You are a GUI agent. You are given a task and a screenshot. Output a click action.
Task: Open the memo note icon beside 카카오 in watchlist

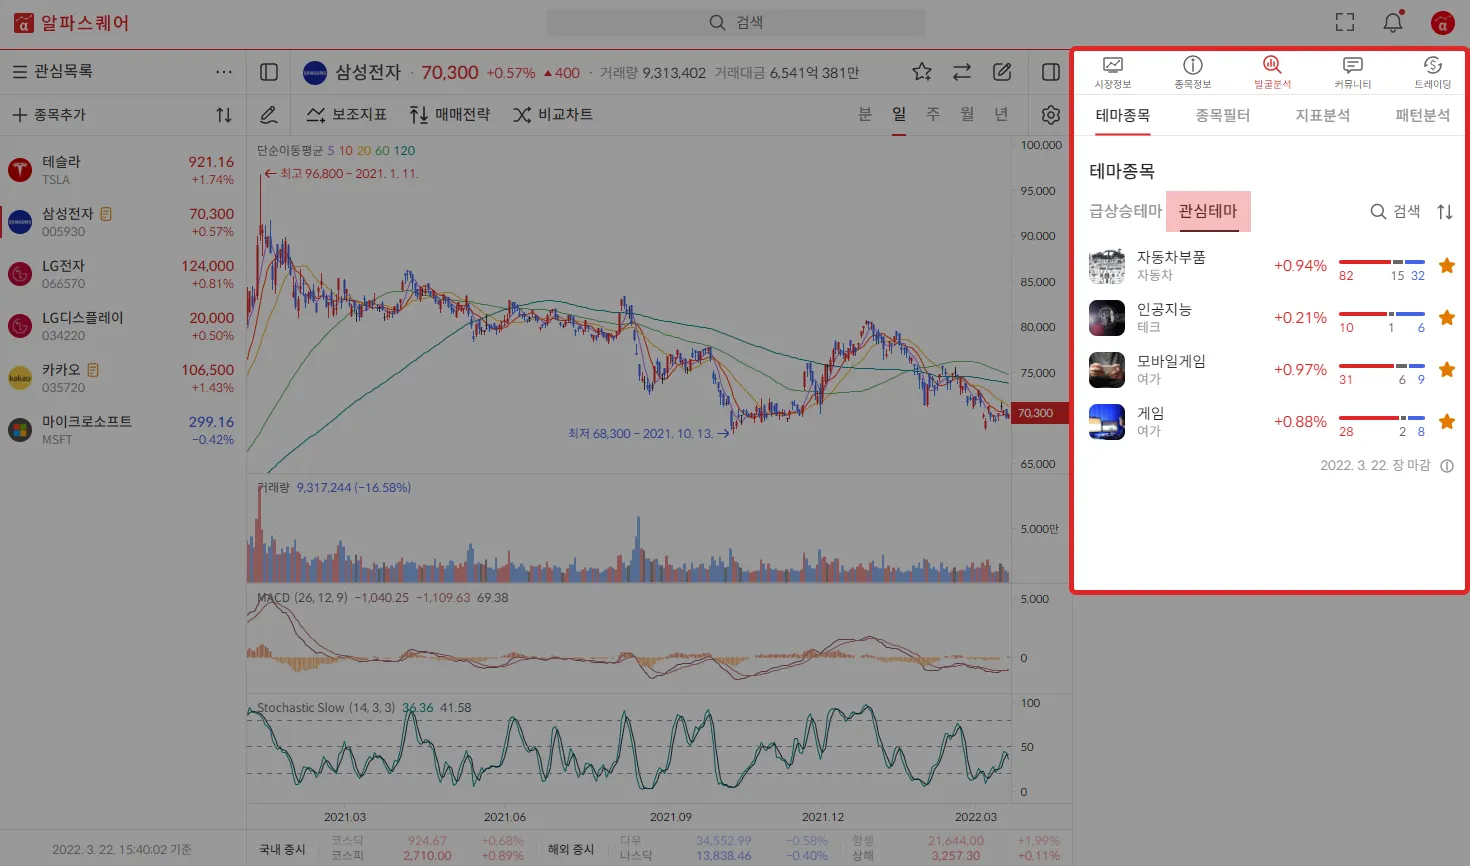click(93, 370)
